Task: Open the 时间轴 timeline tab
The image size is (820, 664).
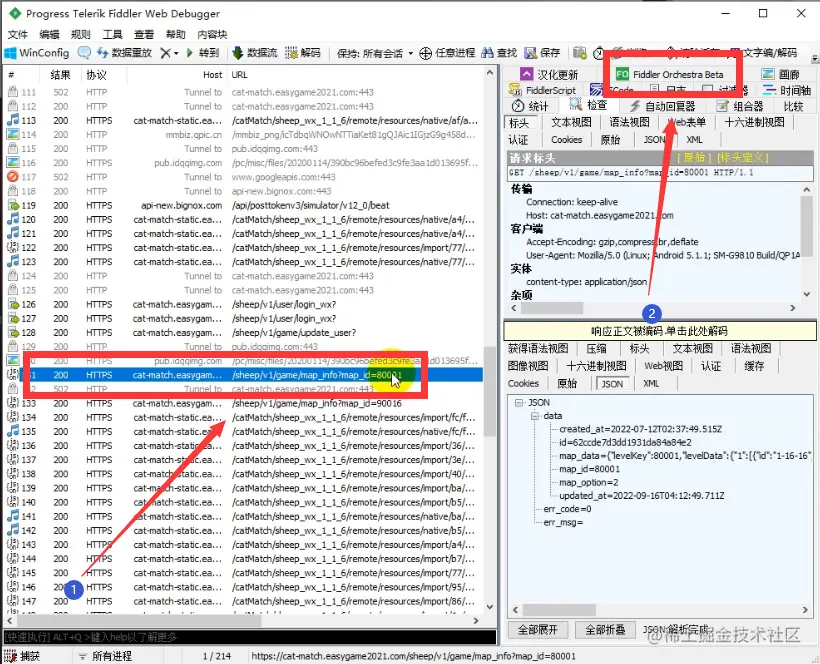Action: click(787, 90)
